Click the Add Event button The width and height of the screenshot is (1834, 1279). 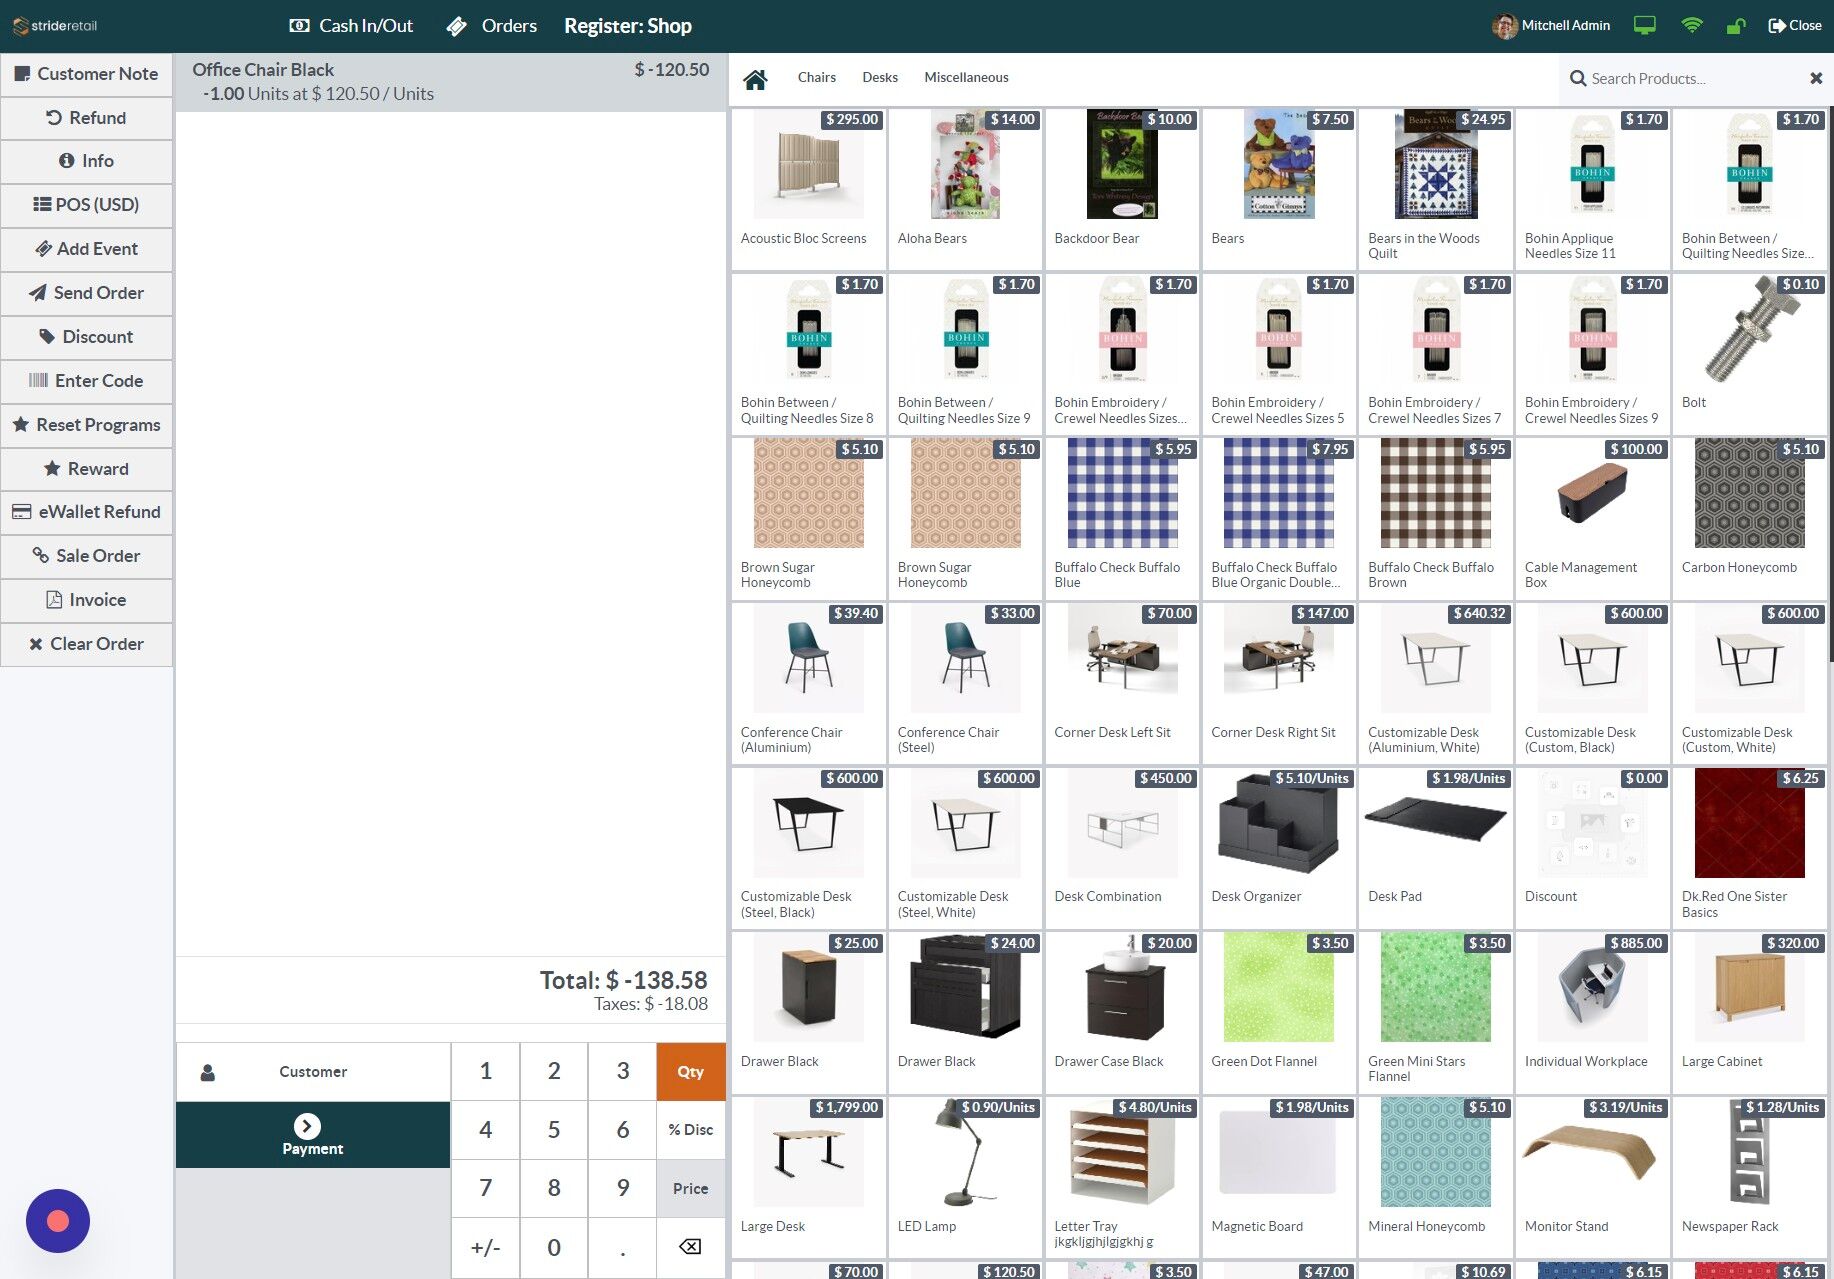[87, 249]
